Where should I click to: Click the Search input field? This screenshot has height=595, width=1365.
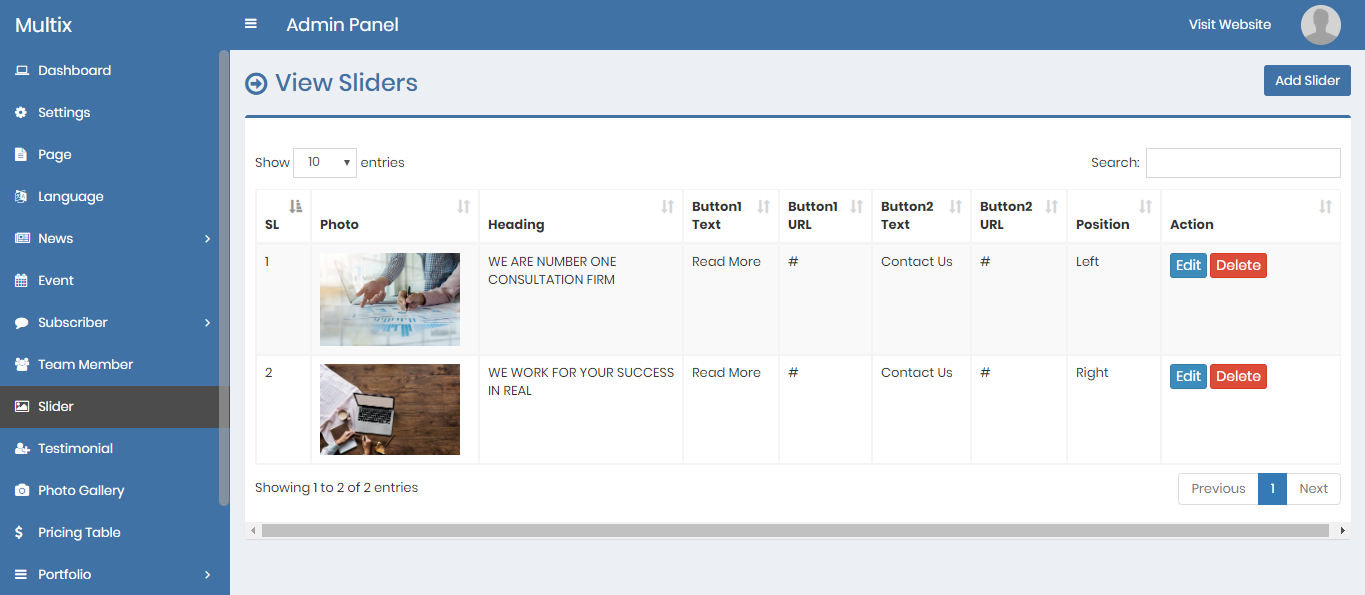(x=1242, y=163)
